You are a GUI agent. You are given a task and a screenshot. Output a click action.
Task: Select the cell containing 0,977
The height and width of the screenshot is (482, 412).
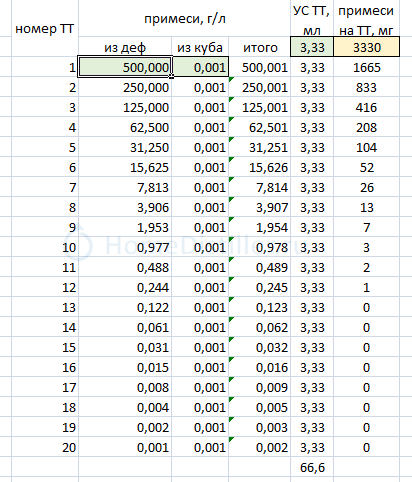[125, 247]
